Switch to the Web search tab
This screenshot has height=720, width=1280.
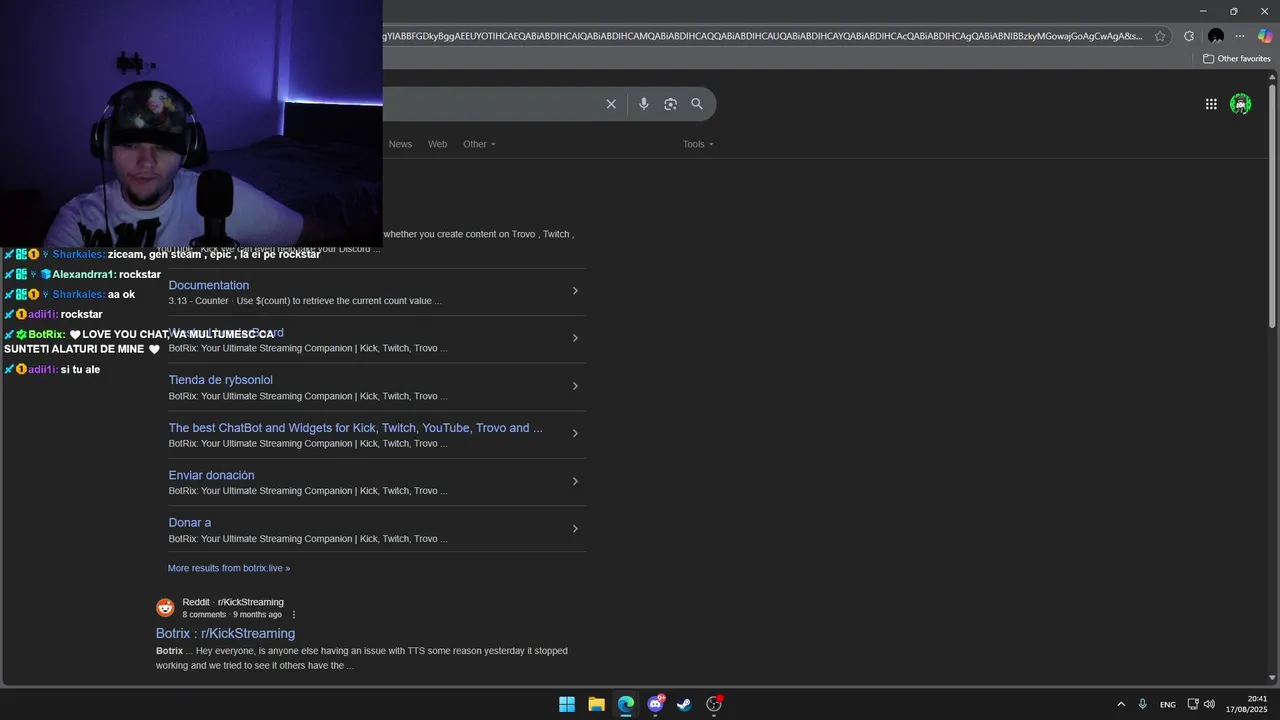(438, 144)
